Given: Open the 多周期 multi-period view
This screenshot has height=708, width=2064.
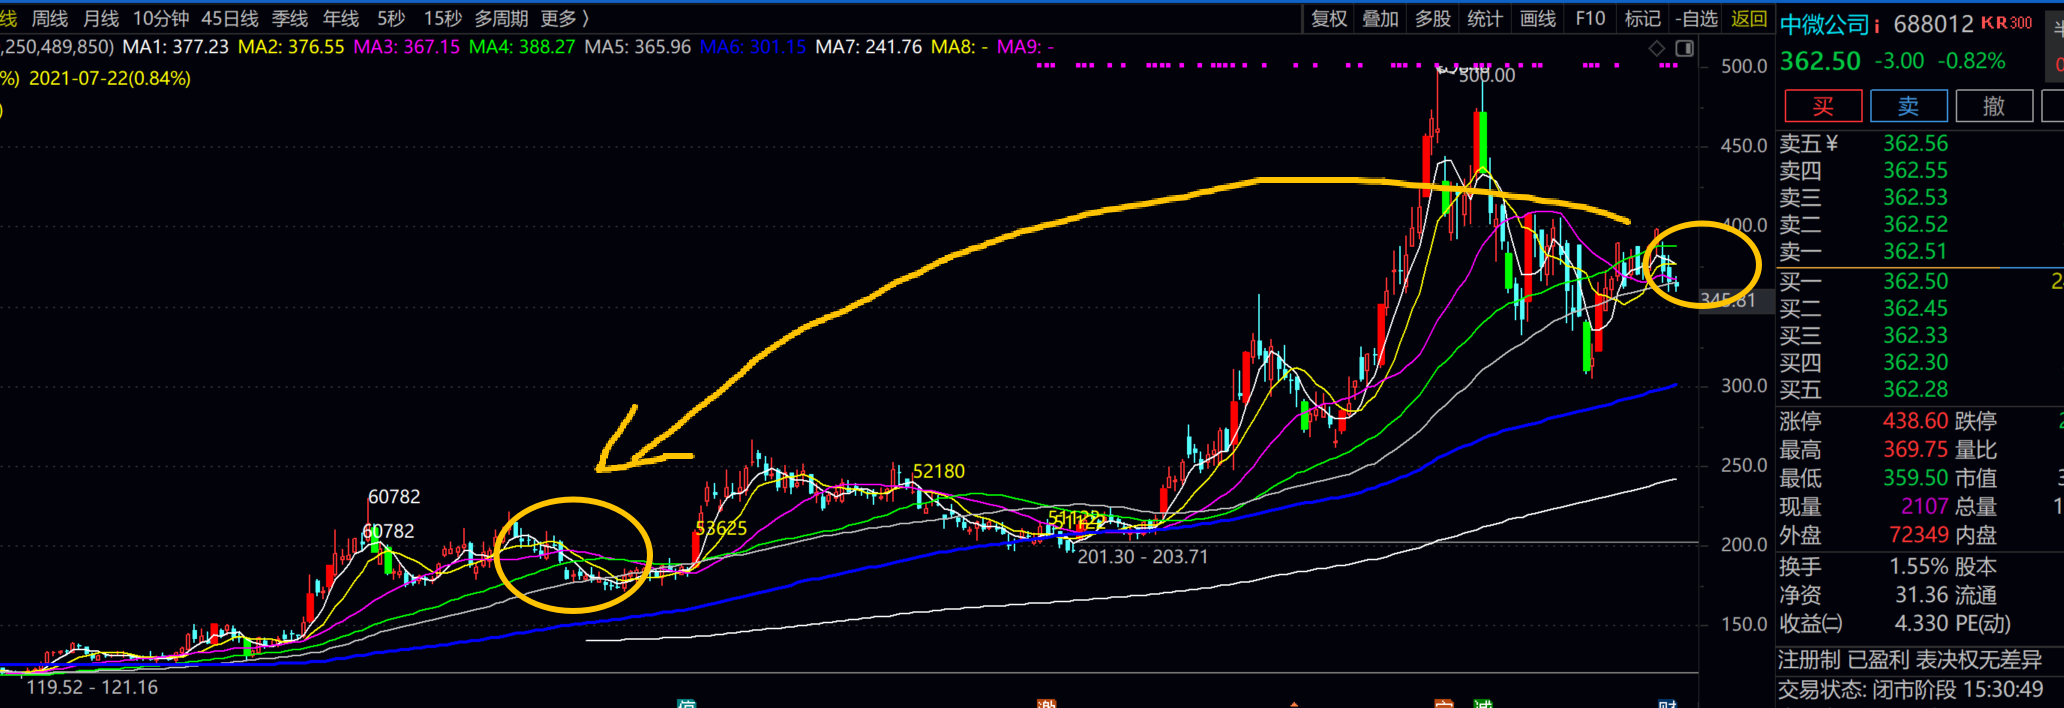Looking at the screenshot, I should [x=501, y=19].
